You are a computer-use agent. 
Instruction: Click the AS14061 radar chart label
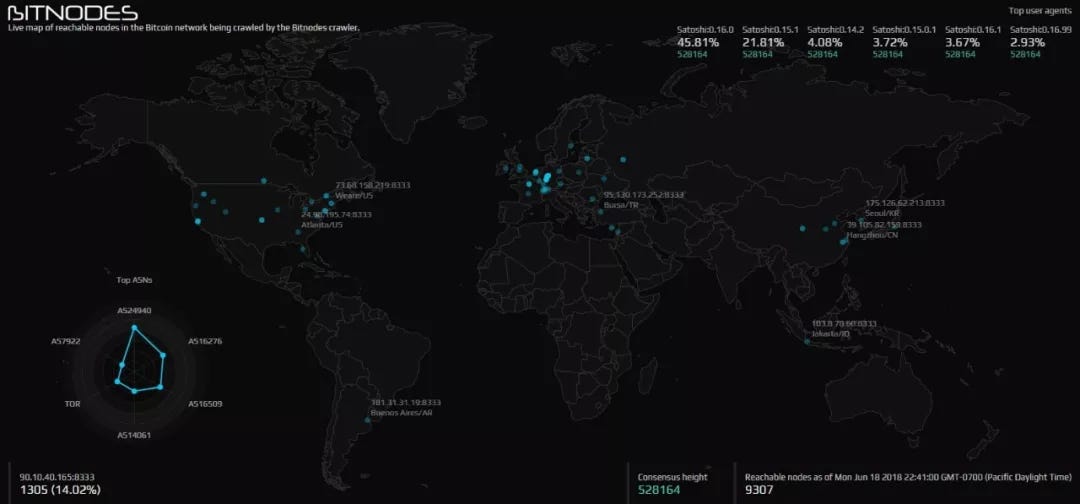pyautogui.click(x=134, y=435)
